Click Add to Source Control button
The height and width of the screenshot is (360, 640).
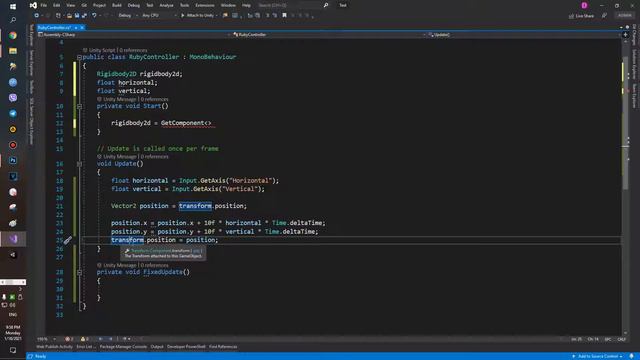coord(598,356)
